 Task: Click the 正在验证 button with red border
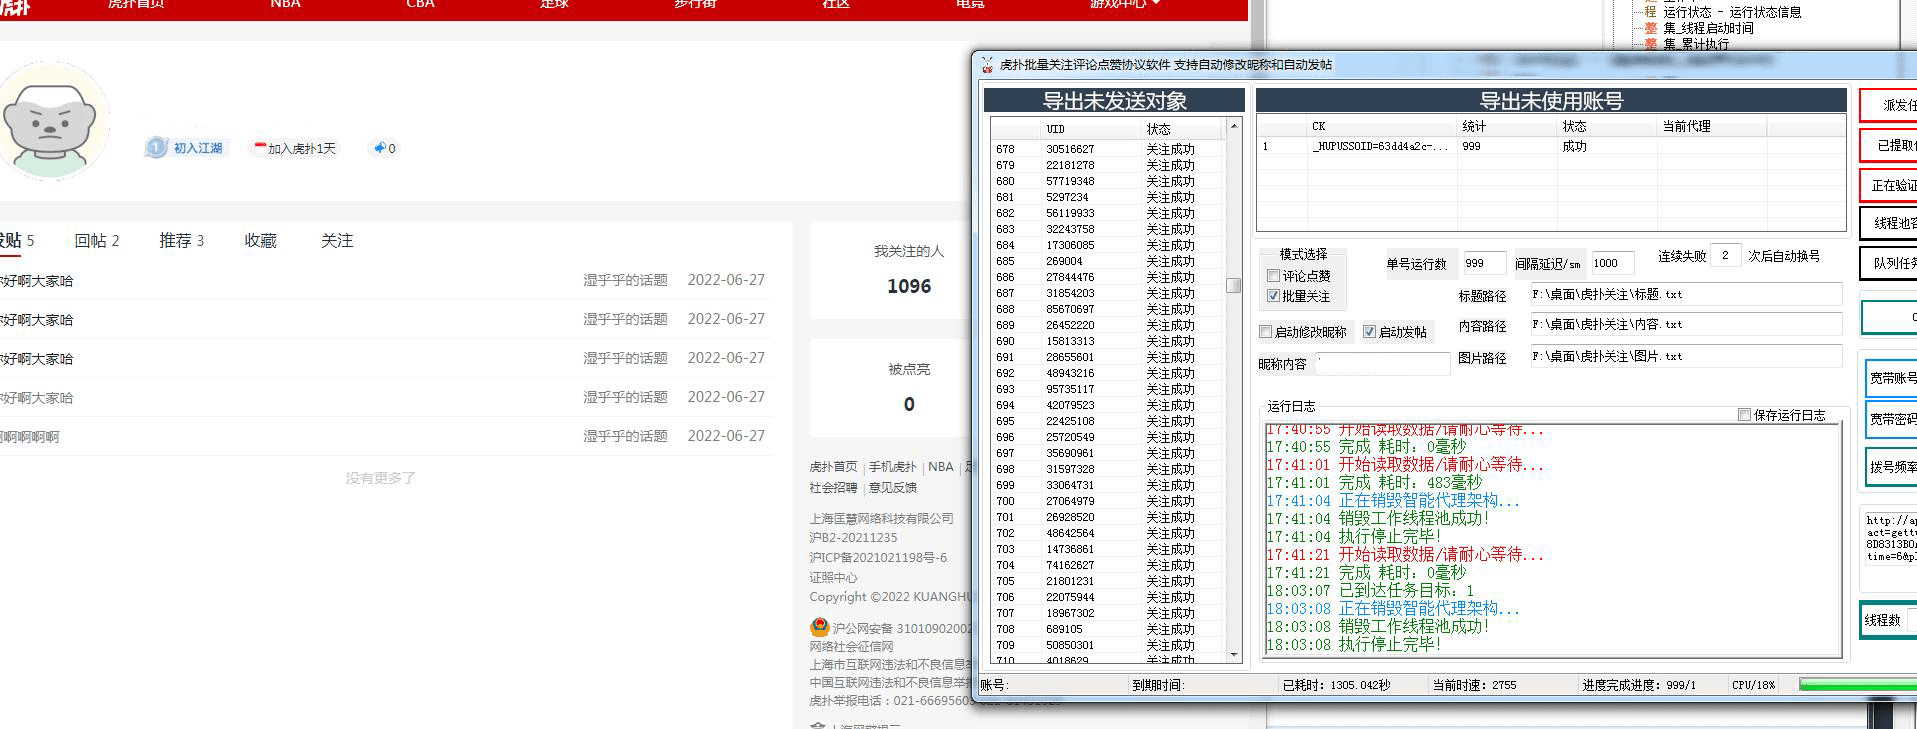coord(1889,185)
